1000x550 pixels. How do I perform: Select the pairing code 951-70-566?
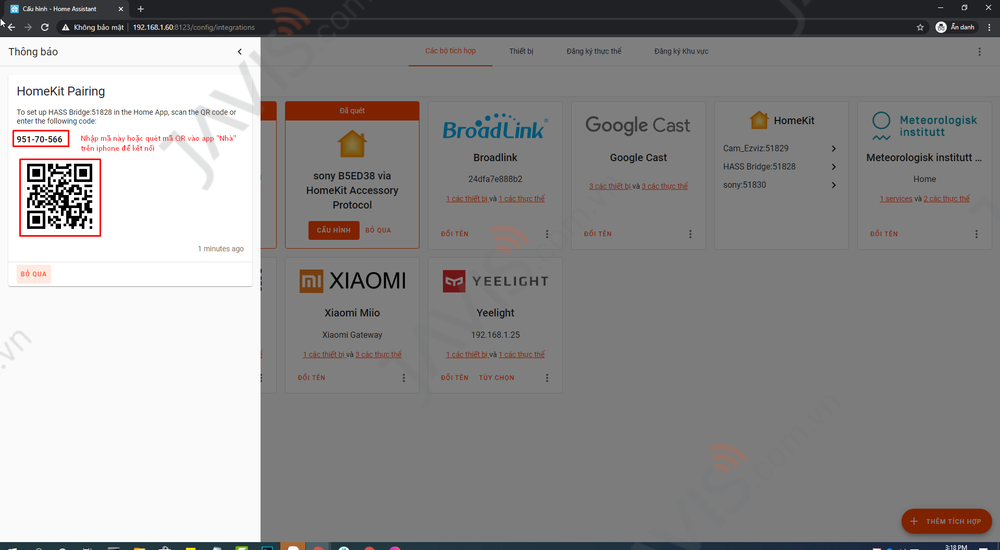click(x=40, y=138)
